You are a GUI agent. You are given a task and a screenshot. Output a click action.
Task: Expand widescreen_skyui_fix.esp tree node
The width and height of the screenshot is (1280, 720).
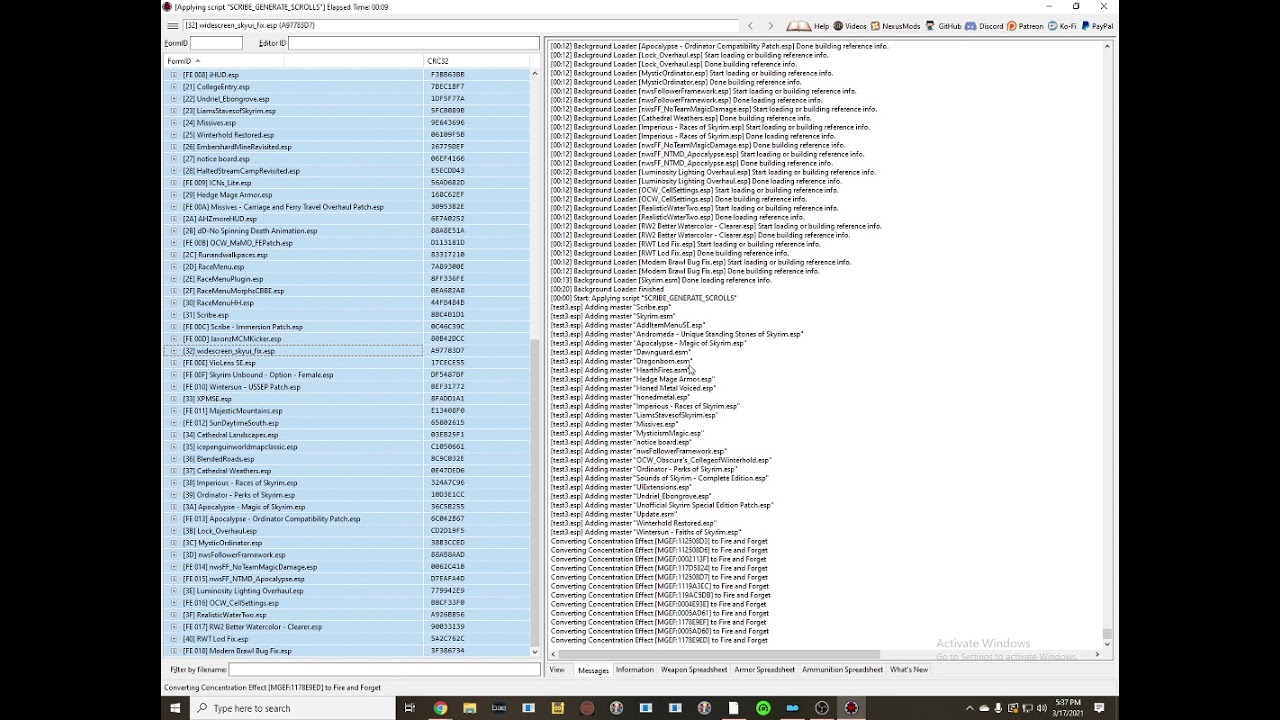click(x=173, y=351)
